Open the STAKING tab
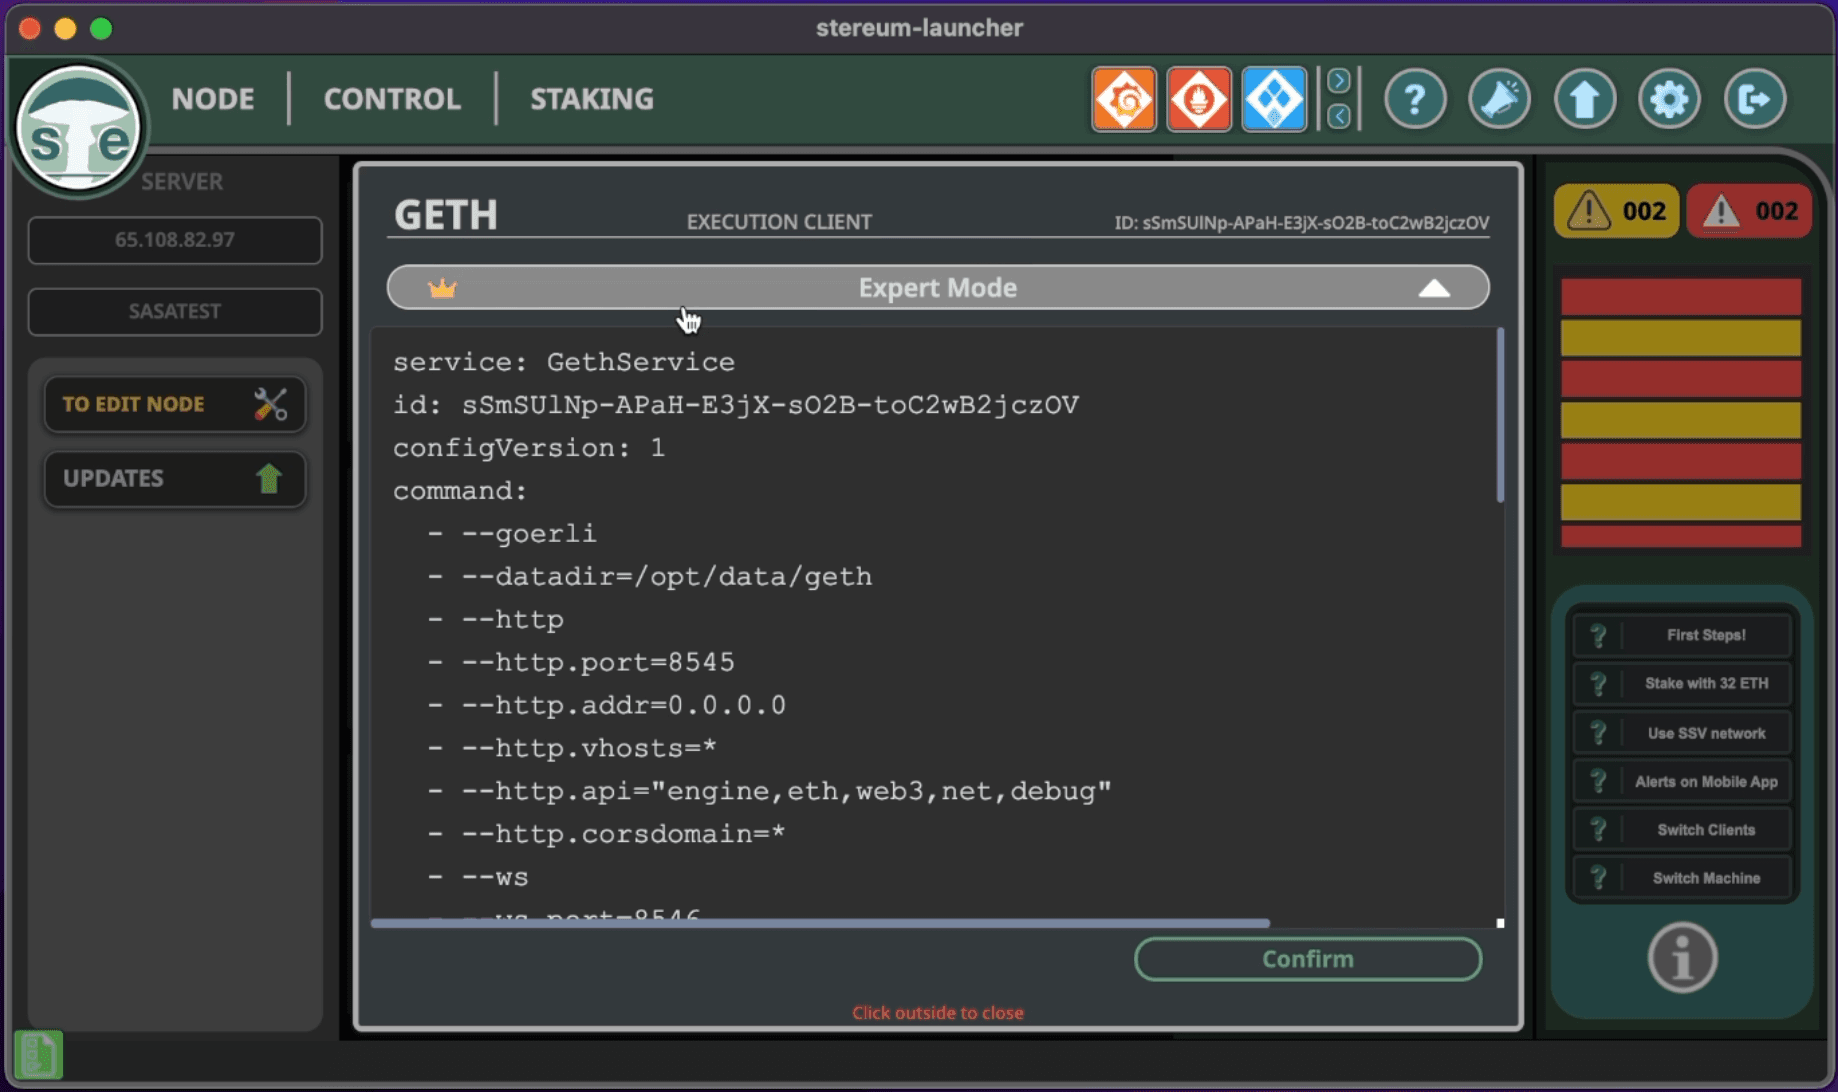 [x=592, y=99]
